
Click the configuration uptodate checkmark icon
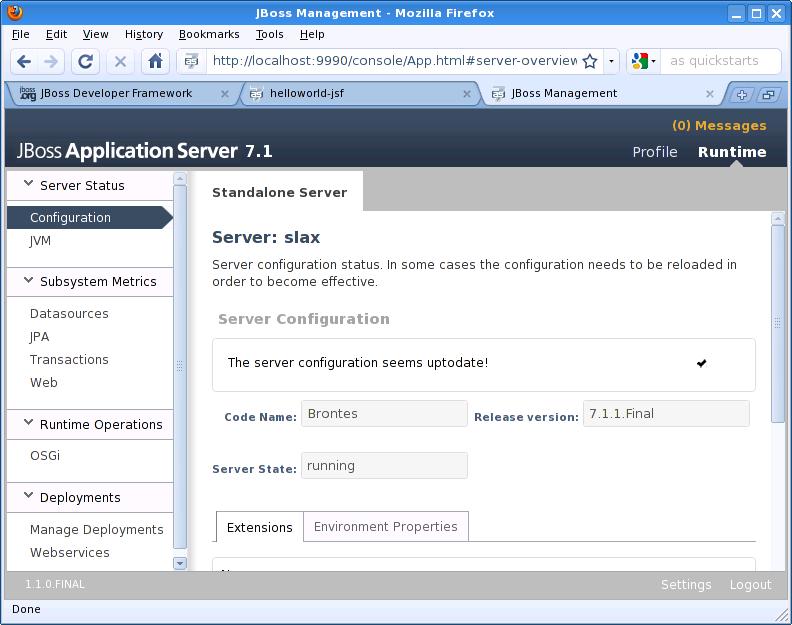pos(701,363)
